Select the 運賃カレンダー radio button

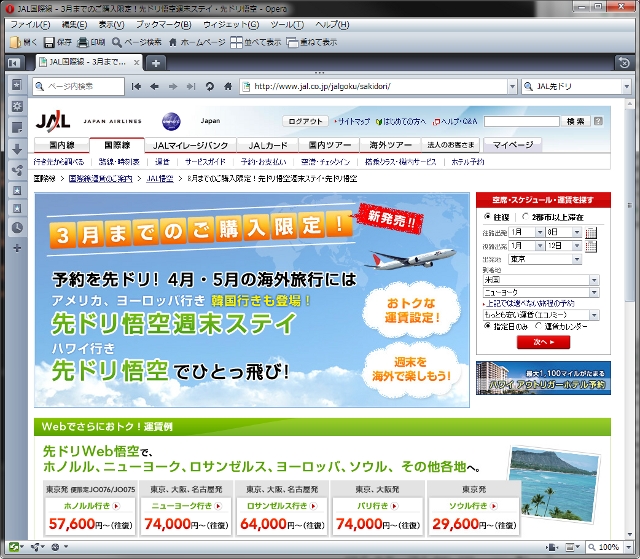pyautogui.click(x=538, y=326)
